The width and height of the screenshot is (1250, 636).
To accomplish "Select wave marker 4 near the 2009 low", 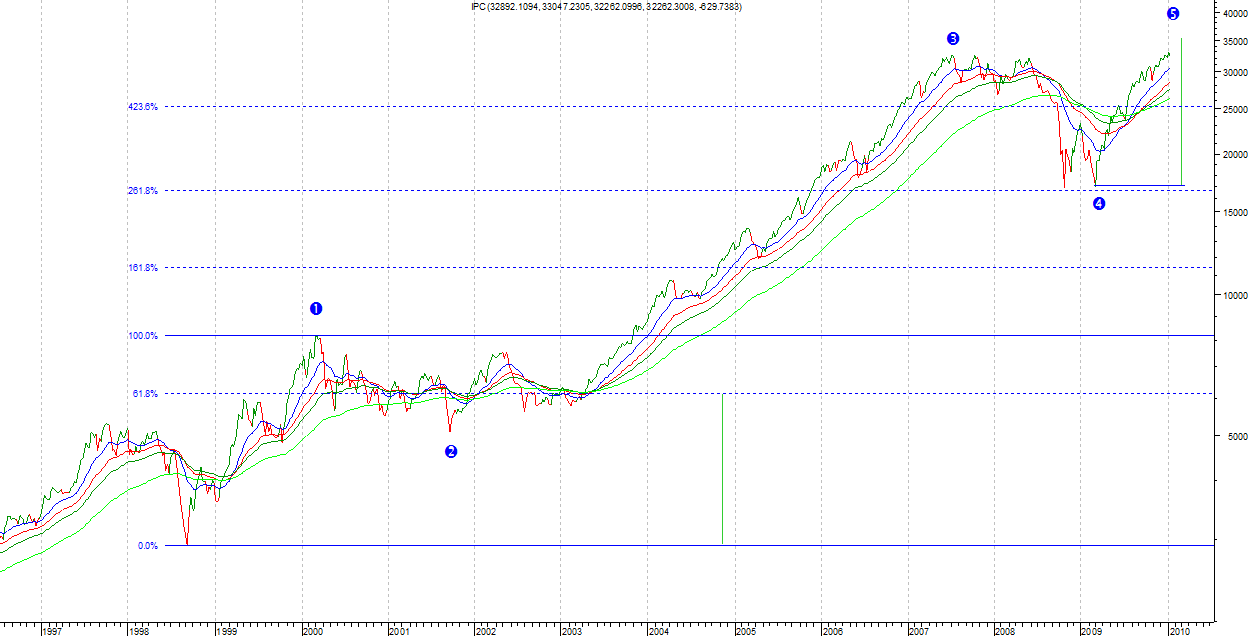I will coord(1099,204).
